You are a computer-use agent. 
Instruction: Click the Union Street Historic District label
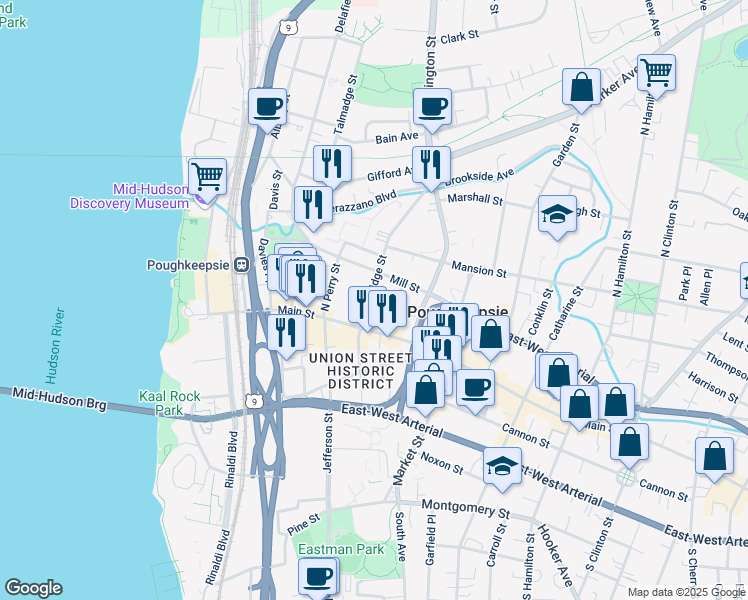click(x=361, y=371)
